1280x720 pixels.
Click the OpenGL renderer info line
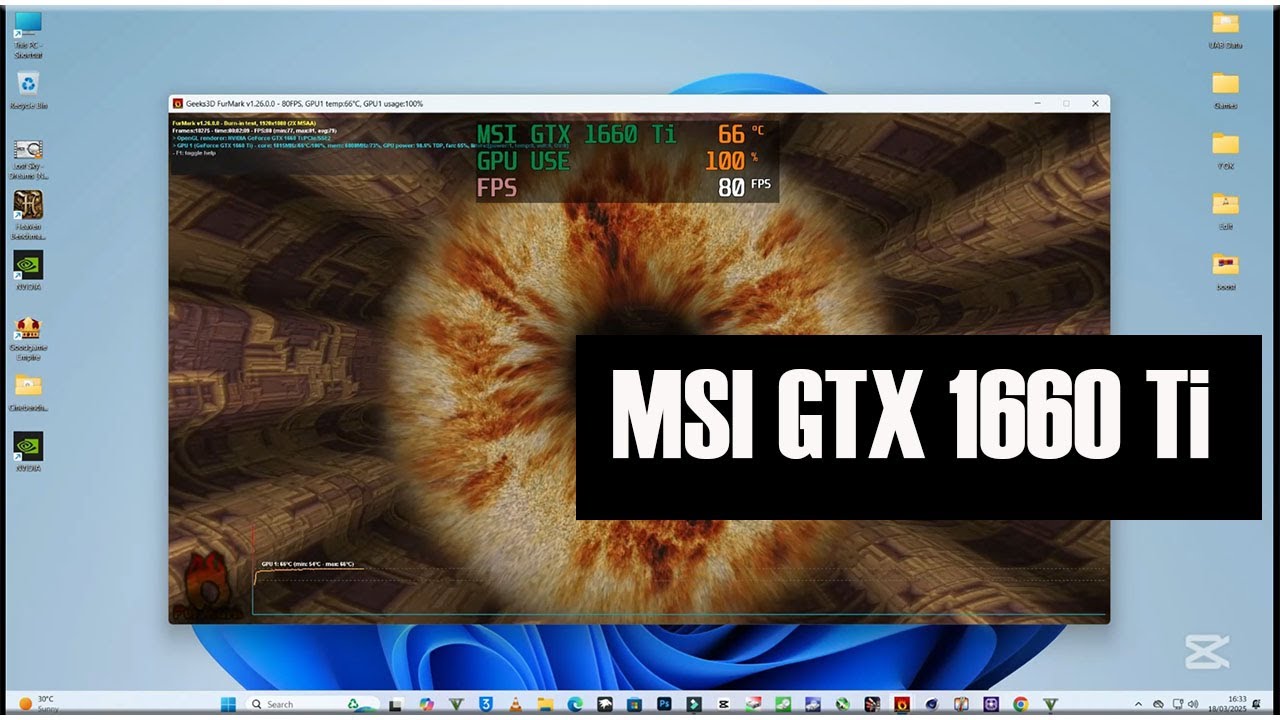[x=251, y=138]
